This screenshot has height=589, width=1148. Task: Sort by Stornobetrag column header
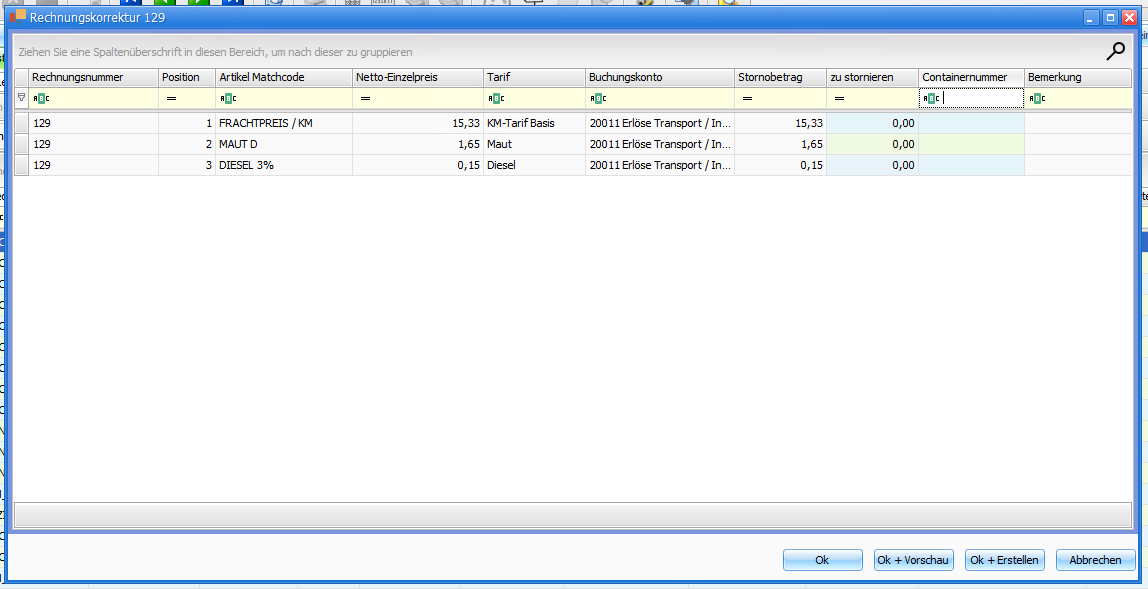[x=780, y=77]
